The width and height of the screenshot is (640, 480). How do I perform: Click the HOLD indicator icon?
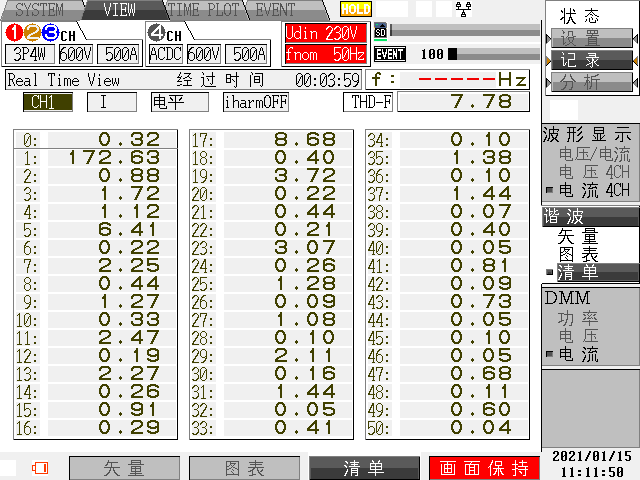pos(356,9)
